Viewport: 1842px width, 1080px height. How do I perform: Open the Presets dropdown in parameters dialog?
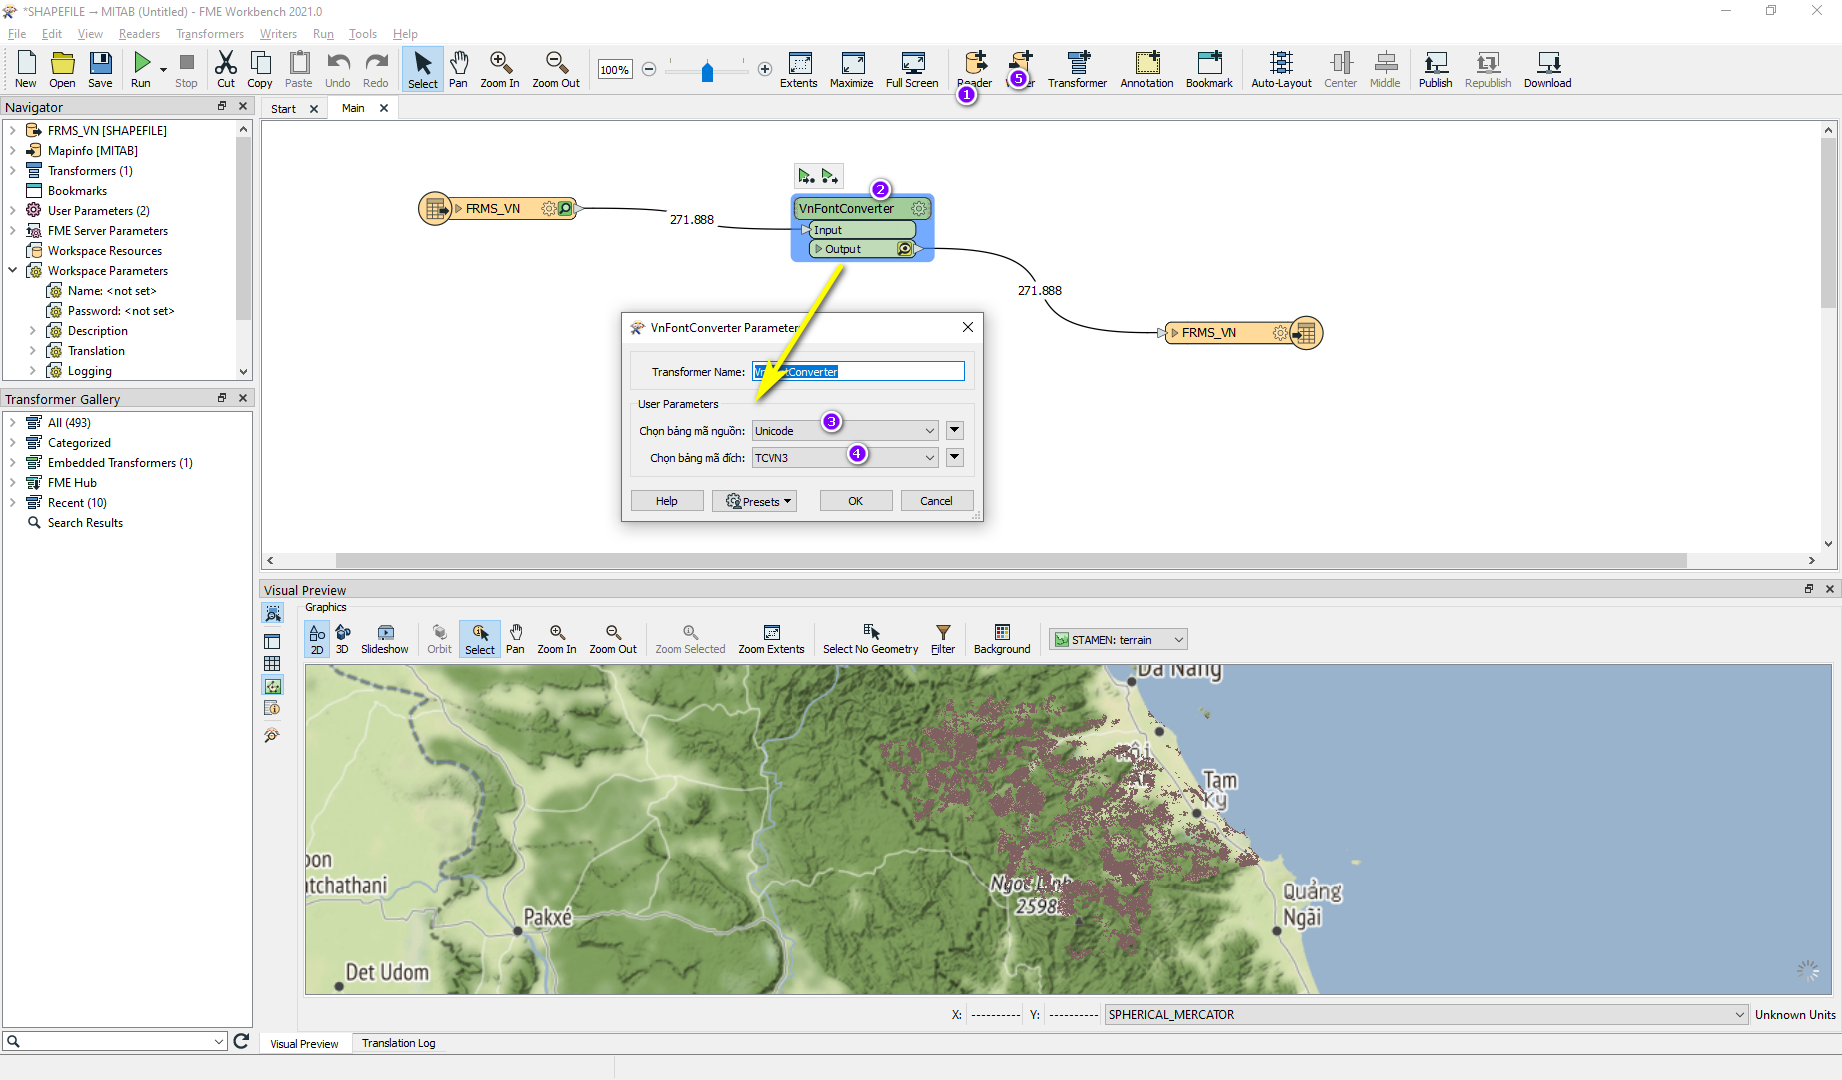[754, 501]
